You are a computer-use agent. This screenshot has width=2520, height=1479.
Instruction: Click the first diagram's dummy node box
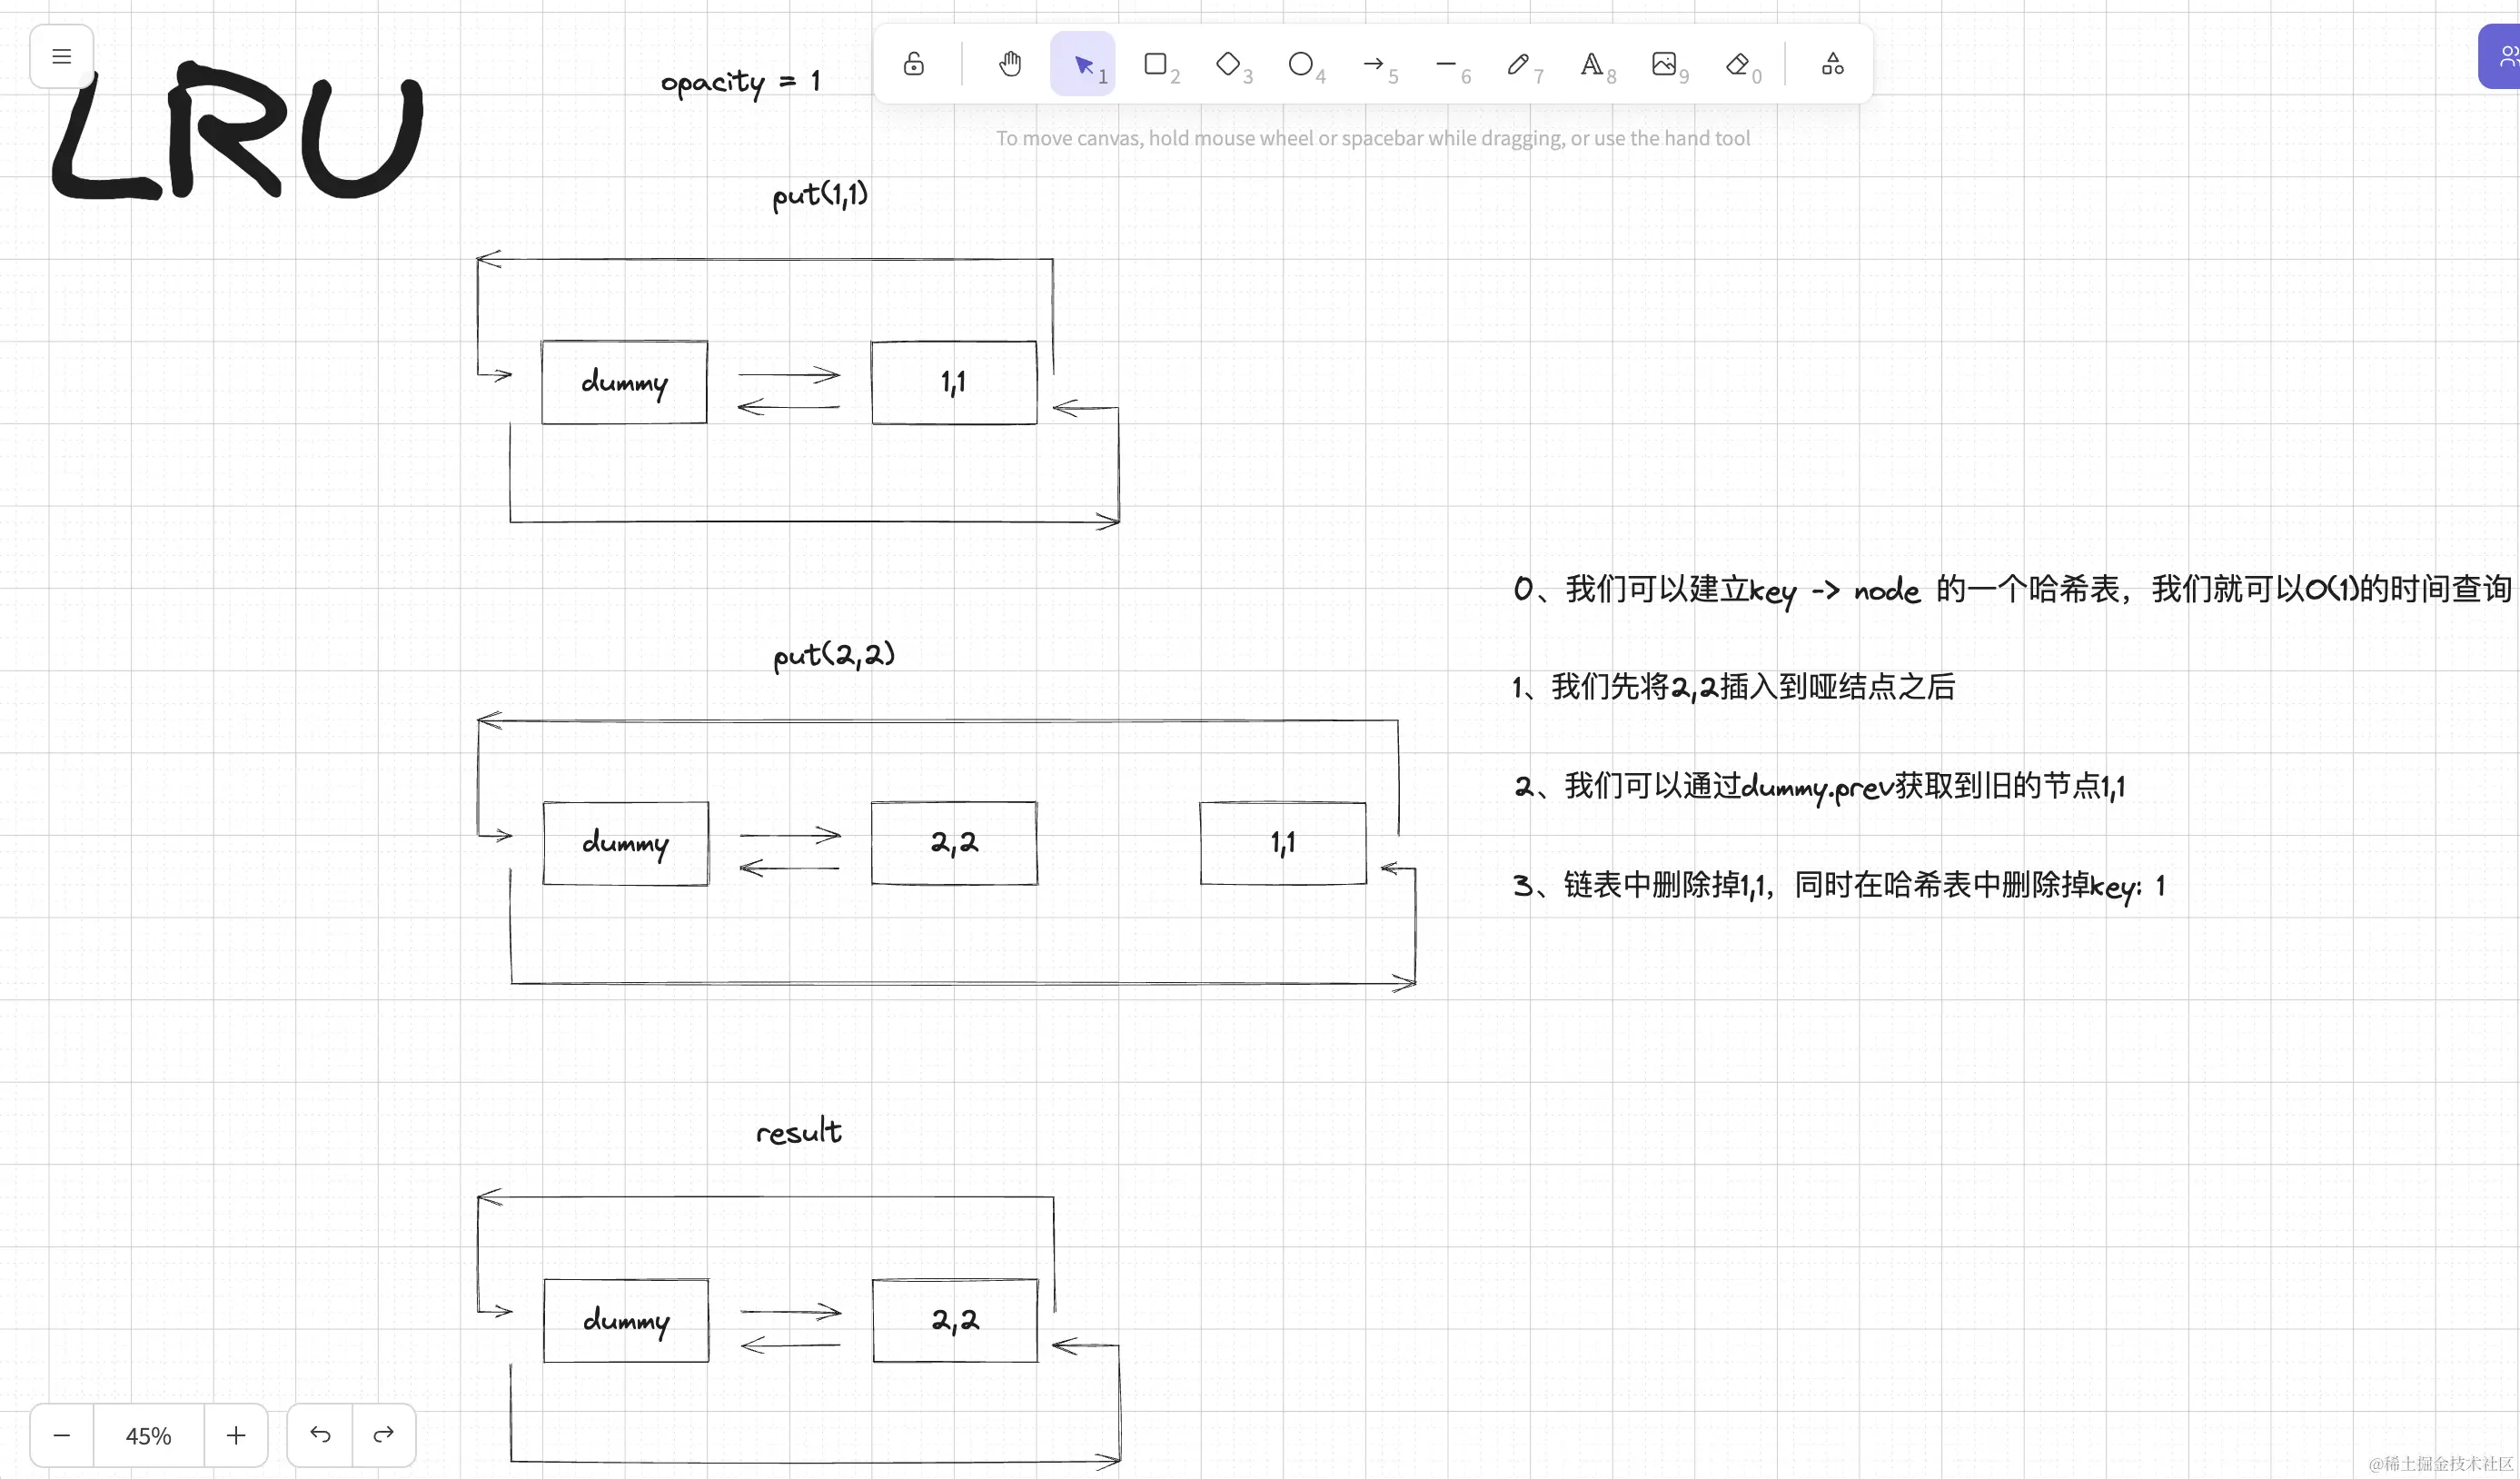624,382
